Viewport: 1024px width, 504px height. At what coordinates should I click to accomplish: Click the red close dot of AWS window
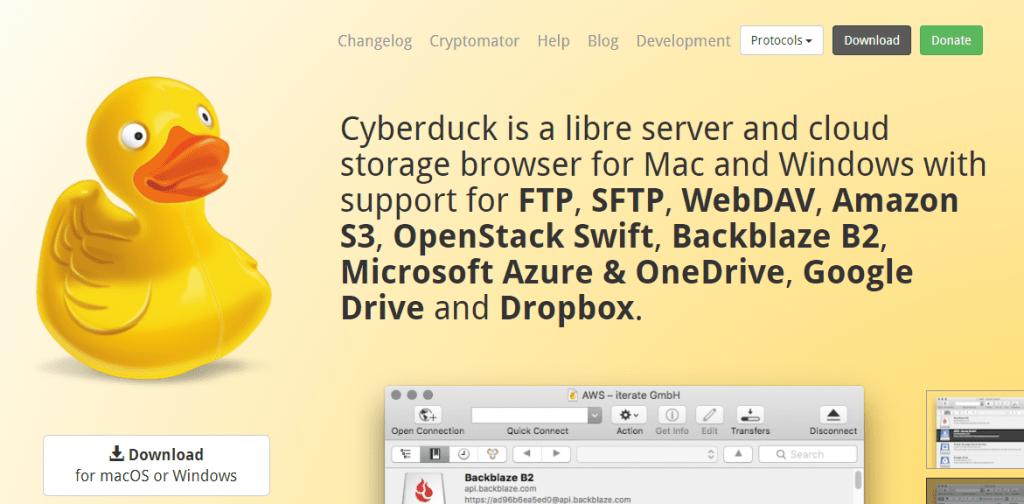pos(396,395)
